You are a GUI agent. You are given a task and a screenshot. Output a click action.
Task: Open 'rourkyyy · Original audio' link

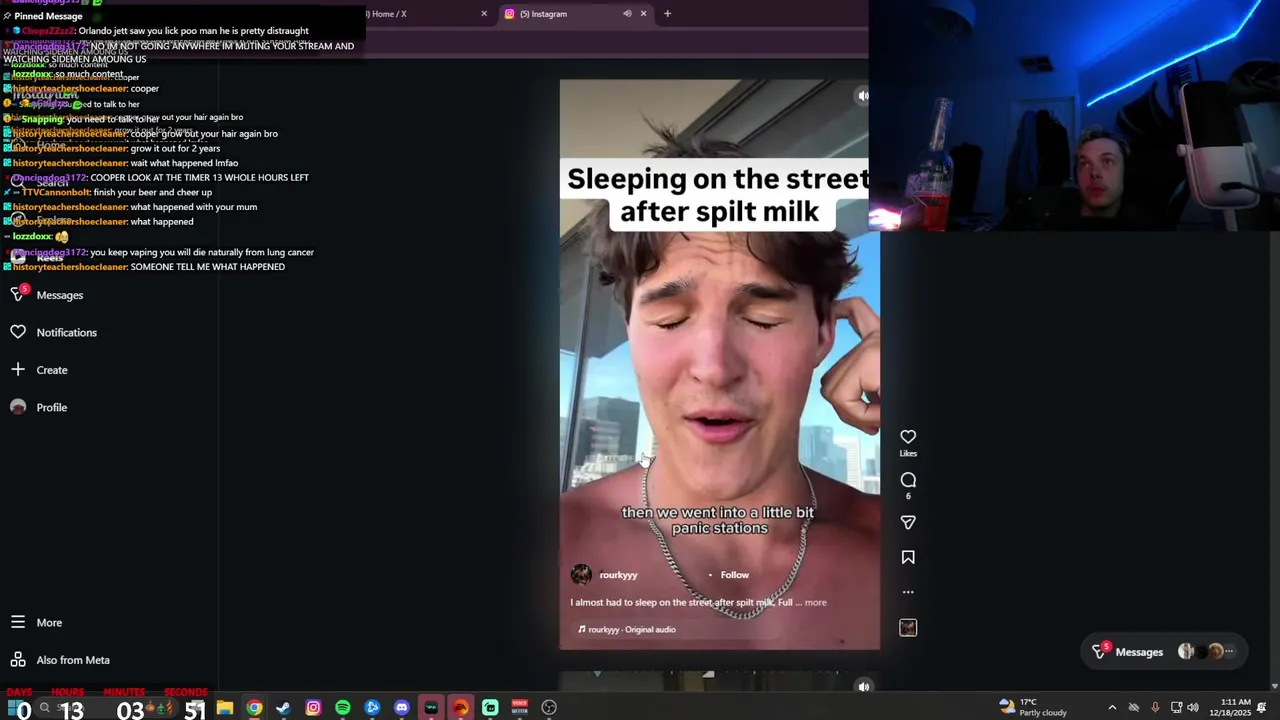click(x=626, y=630)
